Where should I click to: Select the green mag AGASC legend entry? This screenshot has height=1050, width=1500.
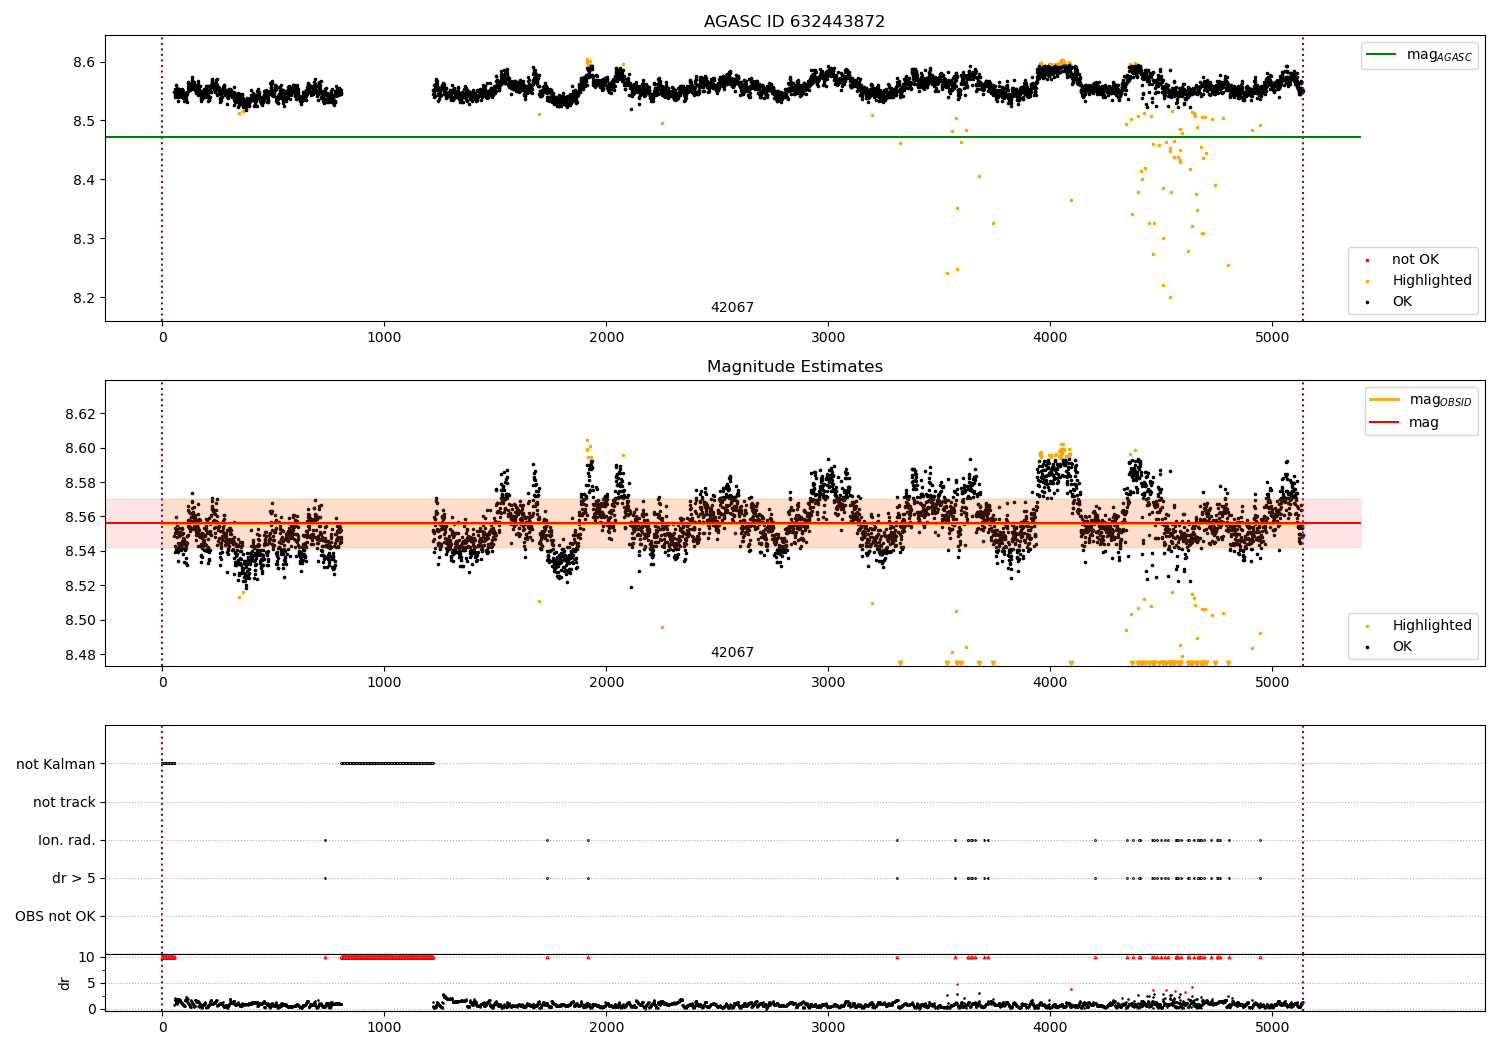point(1419,56)
